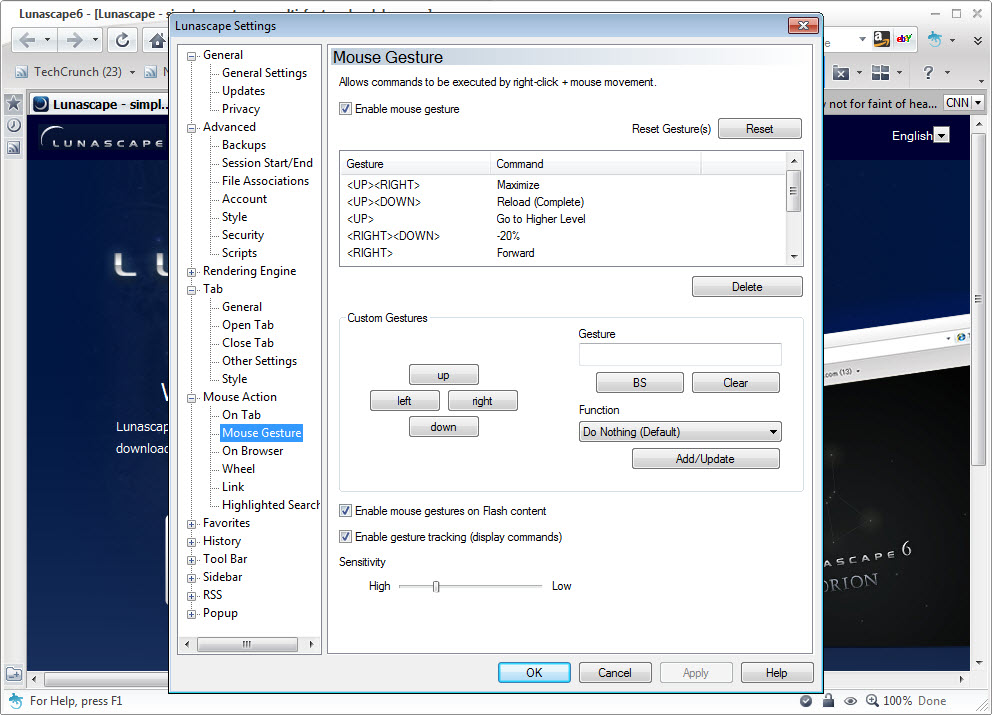
Task: Click the settings tree horizontal scrollbar
Action: pyautogui.click(x=247, y=644)
